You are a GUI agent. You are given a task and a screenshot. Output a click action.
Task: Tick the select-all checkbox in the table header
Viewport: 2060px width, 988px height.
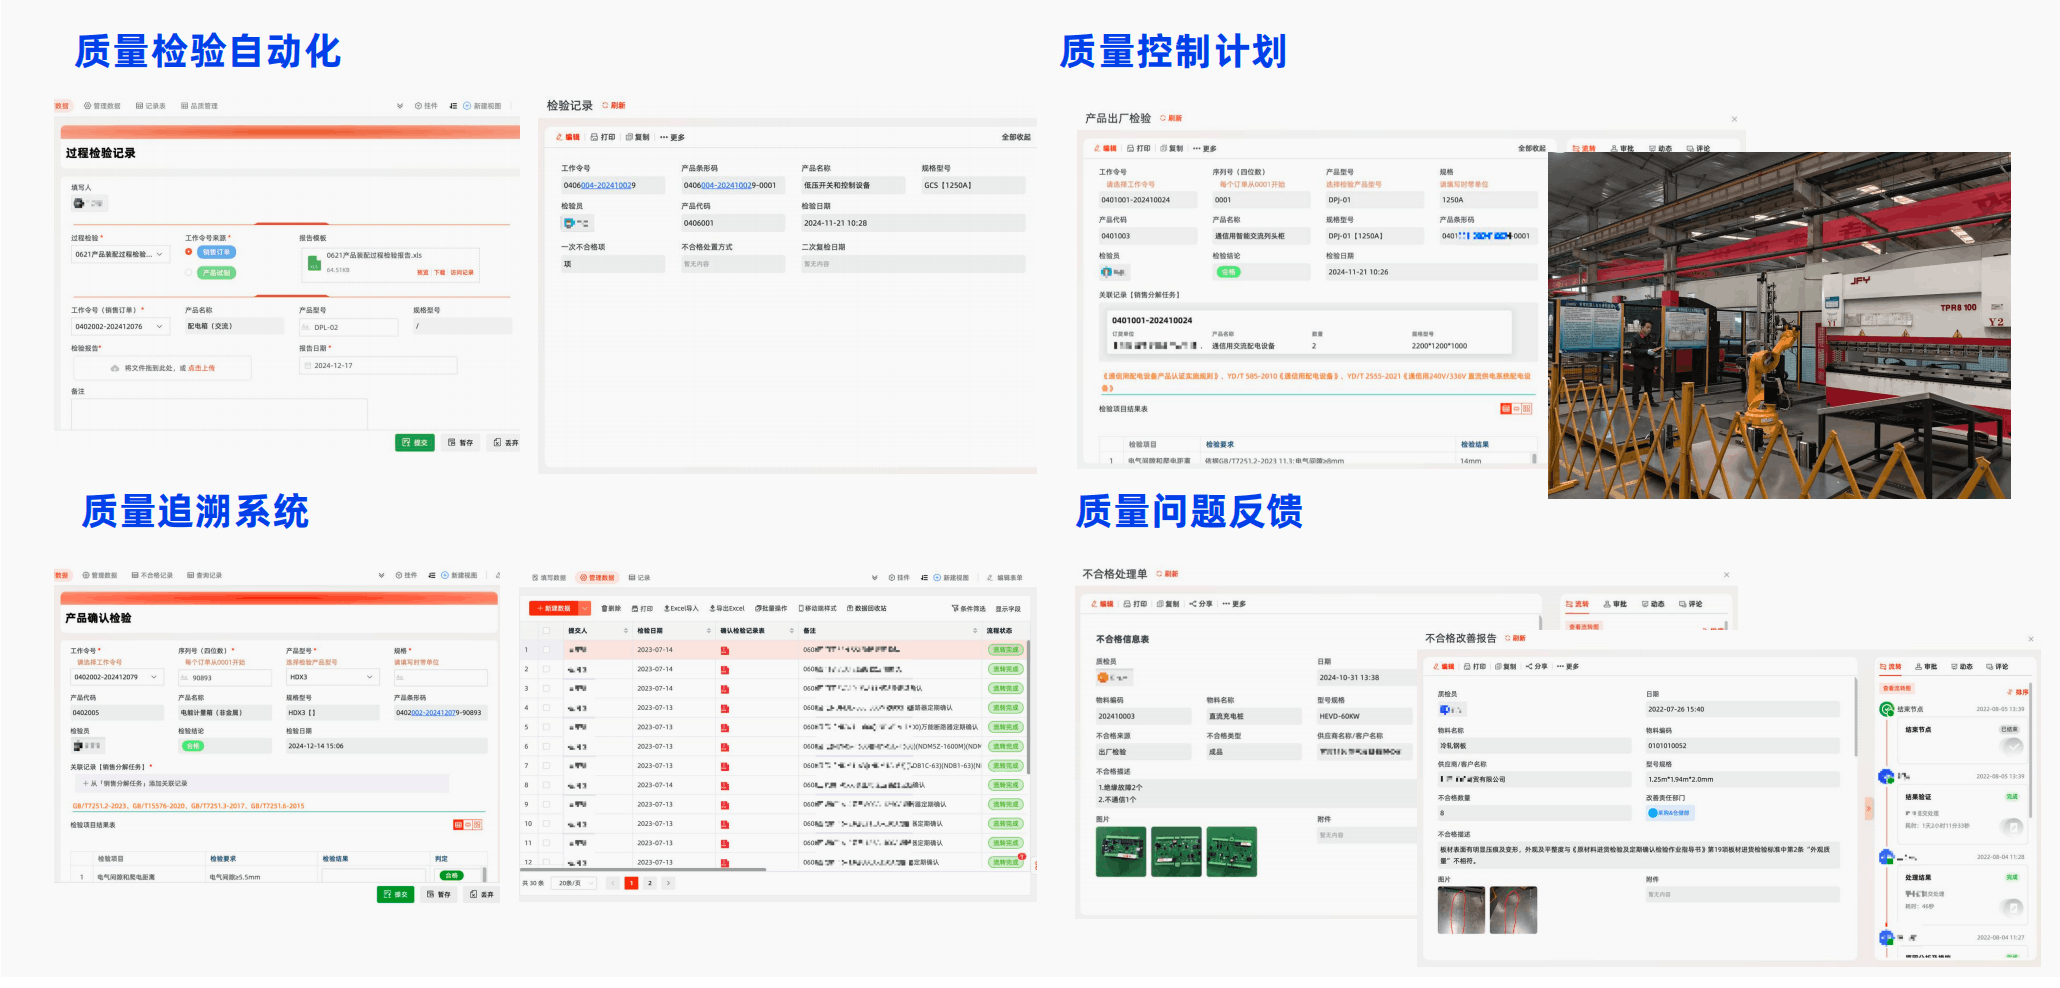tap(546, 631)
